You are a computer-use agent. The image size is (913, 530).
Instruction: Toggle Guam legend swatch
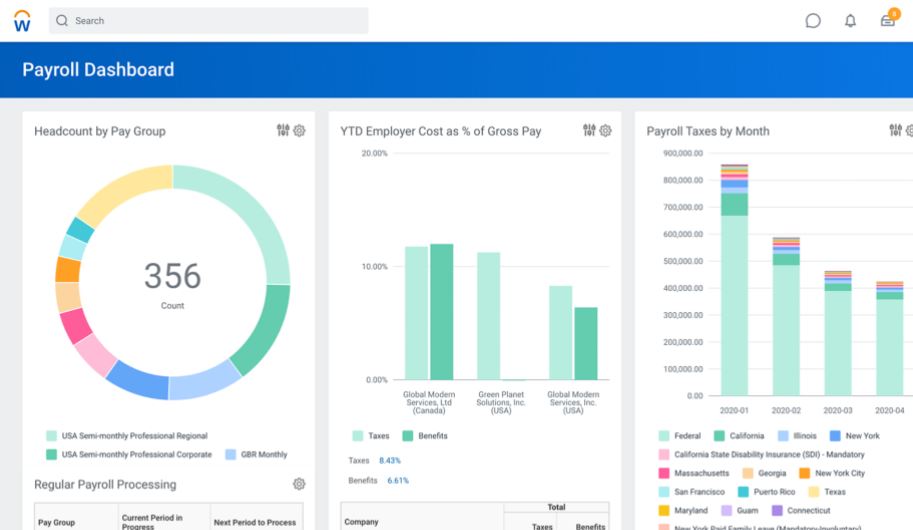click(726, 510)
